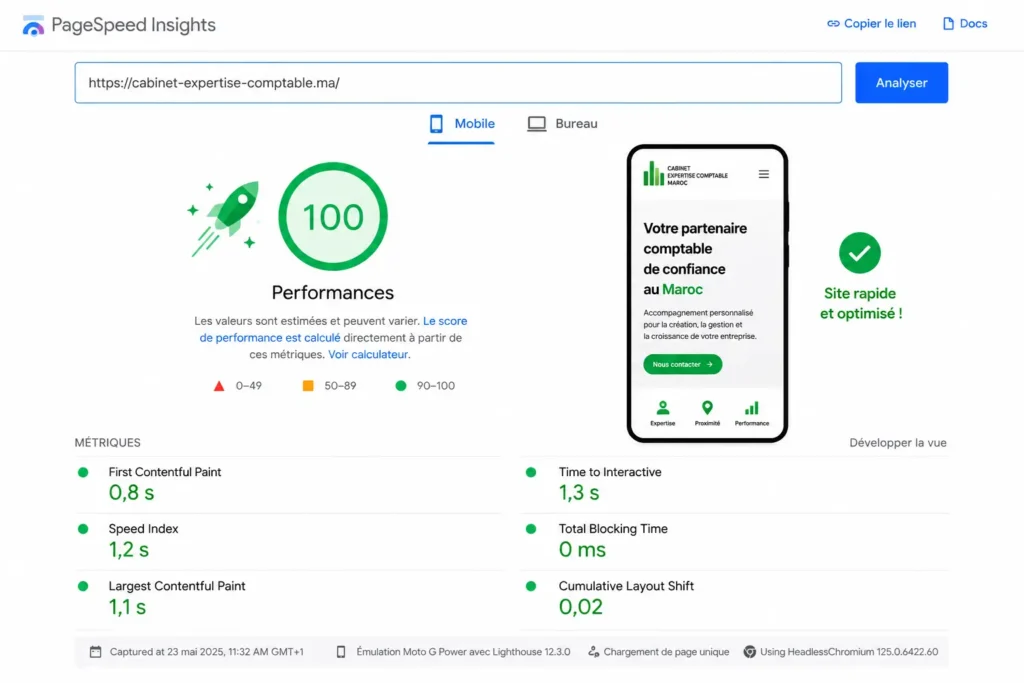Click the orange square 50–89 legend icon

(308, 386)
